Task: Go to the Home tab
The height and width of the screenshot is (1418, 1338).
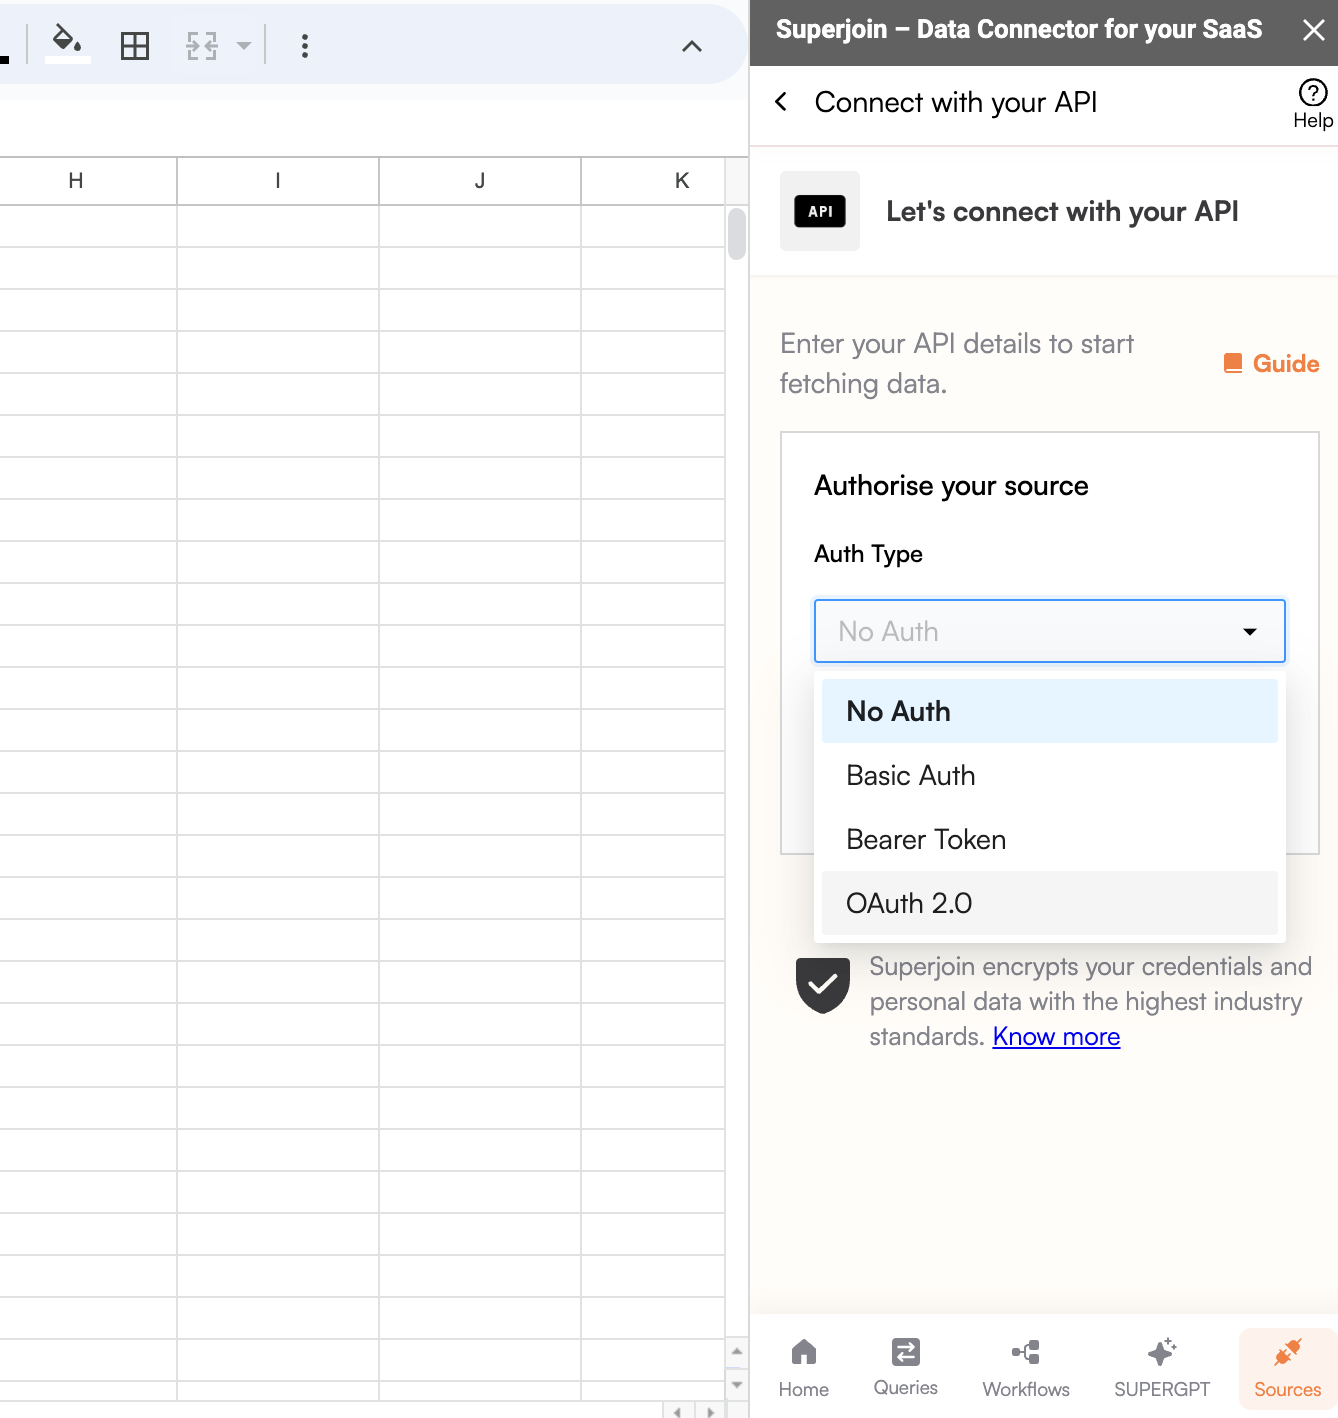Action: (804, 1369)
